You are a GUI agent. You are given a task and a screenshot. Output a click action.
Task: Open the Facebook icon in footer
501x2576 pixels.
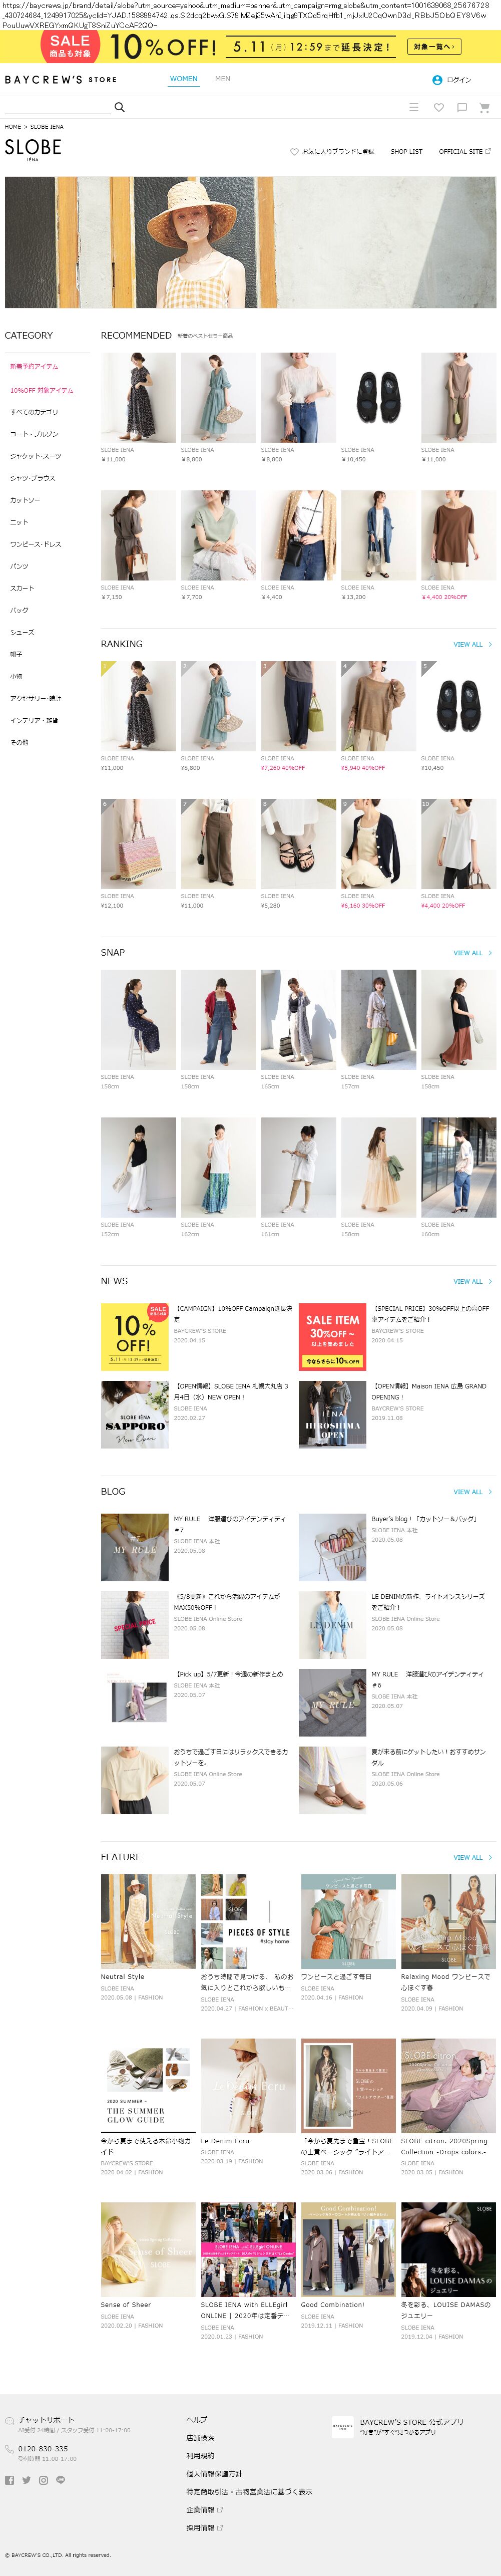point(10,2479)
